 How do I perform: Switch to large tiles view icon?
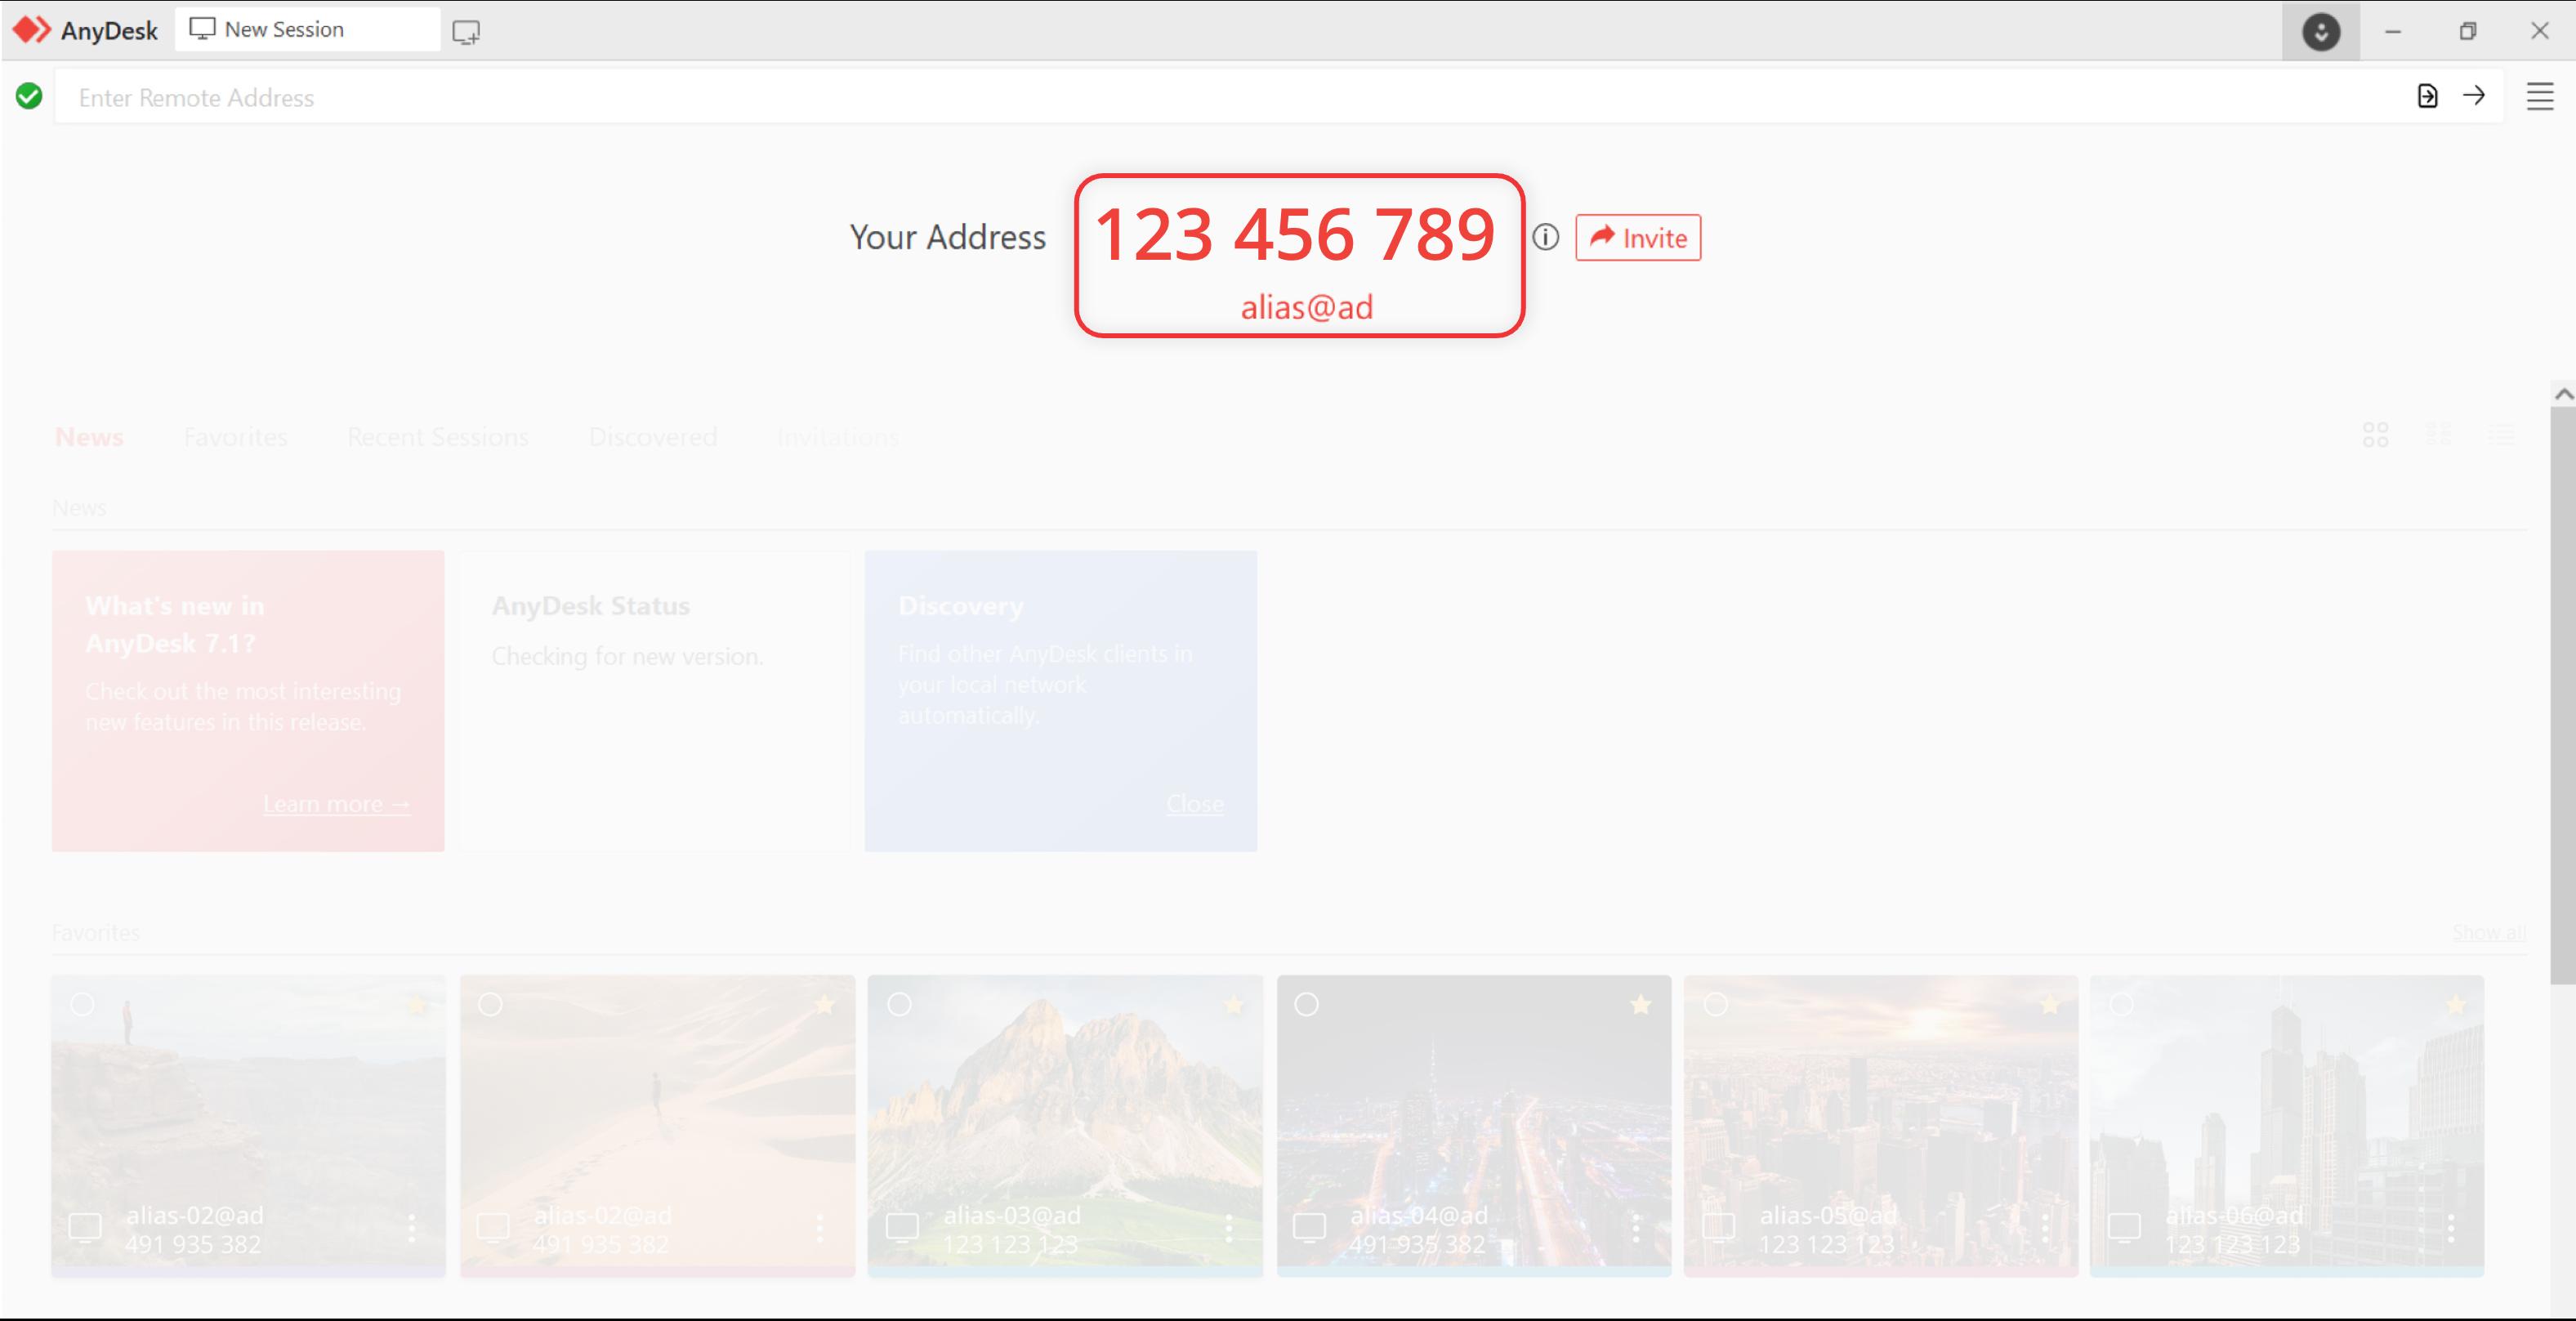coord(2376,435)
